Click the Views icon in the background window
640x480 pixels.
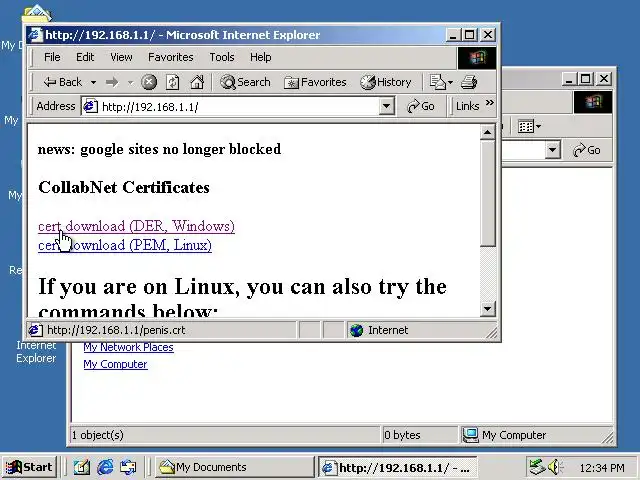click(526, 127)
